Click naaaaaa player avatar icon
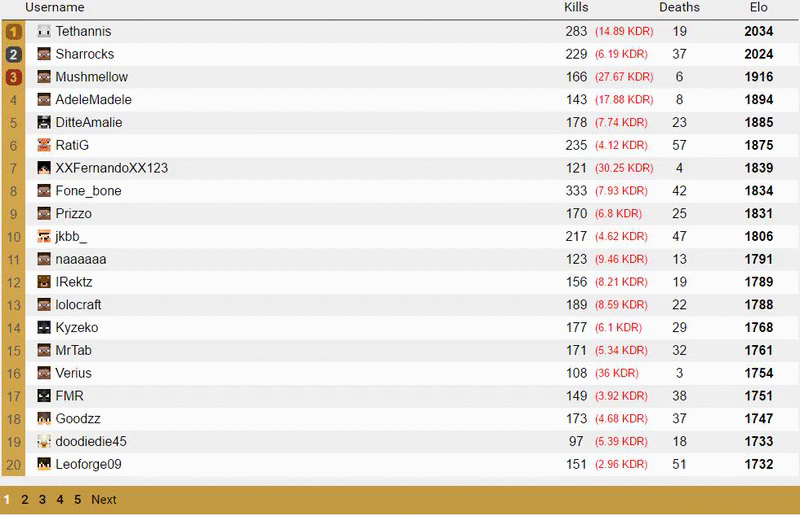 (x=44, y=259)
